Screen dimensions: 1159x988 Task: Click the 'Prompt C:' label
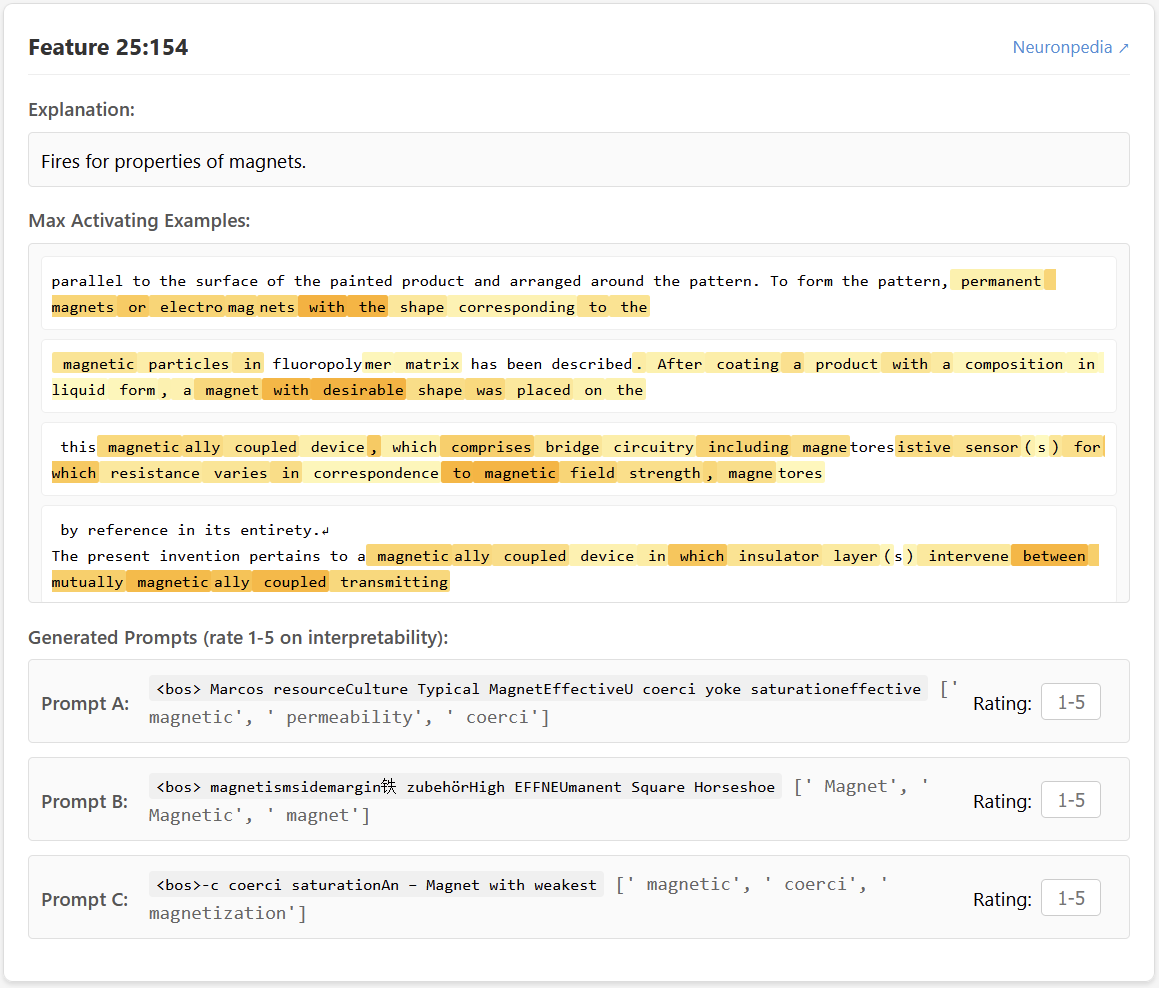pos(85,899)
